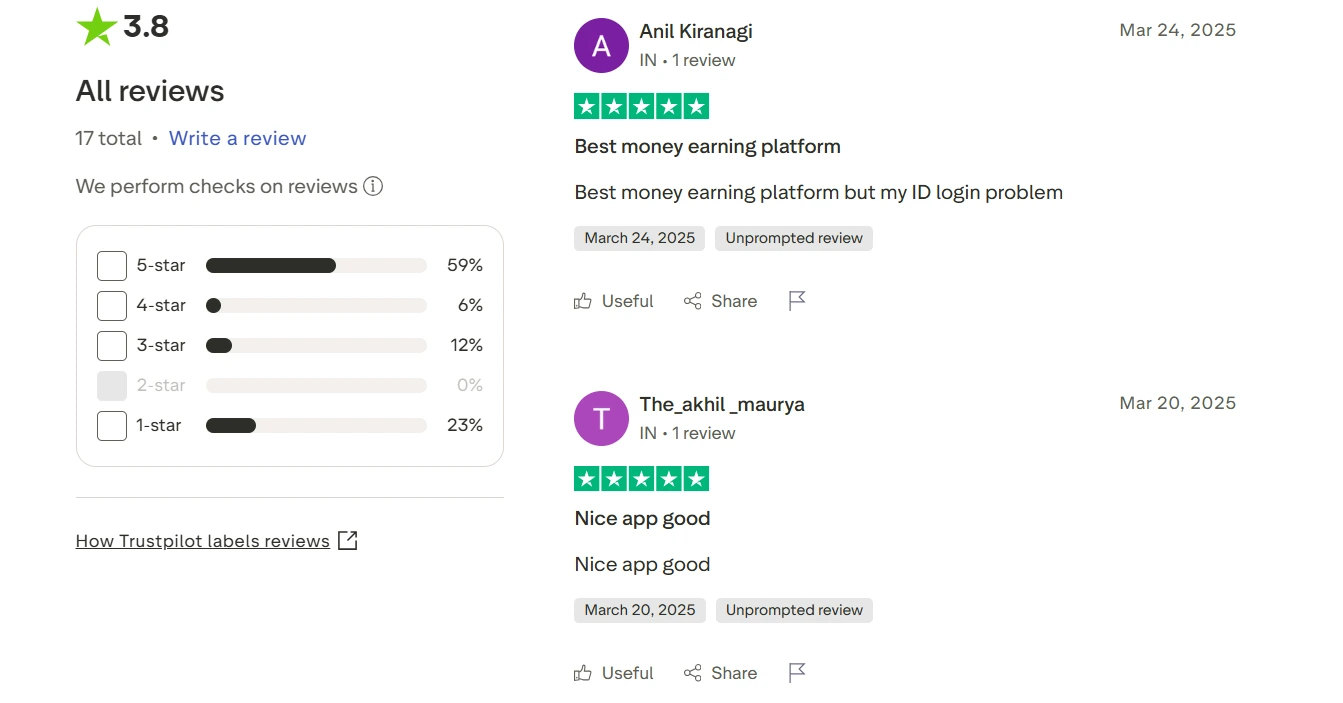
Task: Open The_akhil_maurya profile name
Action: click(722, 404)
